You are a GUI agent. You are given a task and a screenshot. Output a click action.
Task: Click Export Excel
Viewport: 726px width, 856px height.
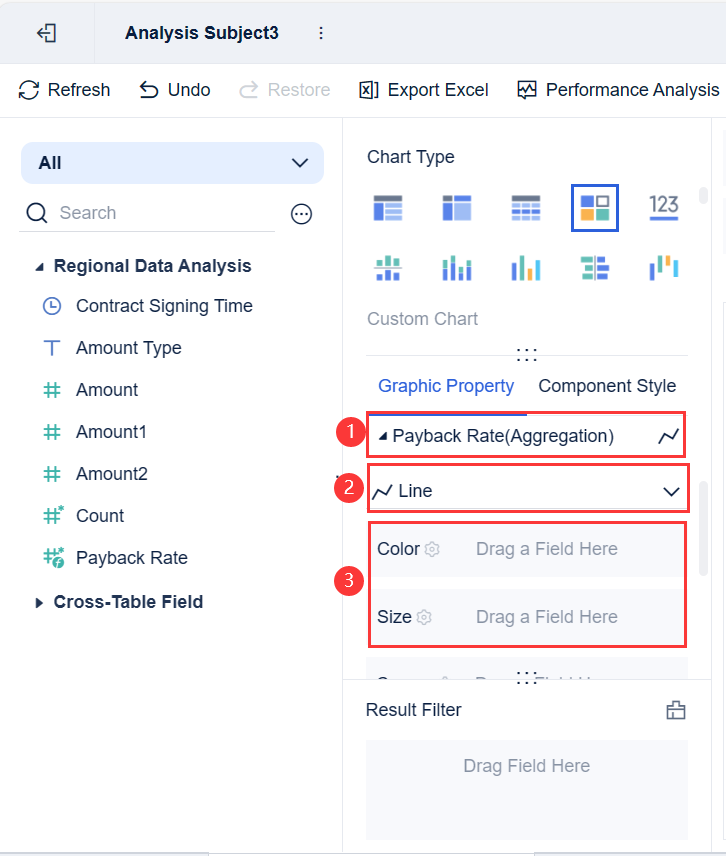(424, 90)
